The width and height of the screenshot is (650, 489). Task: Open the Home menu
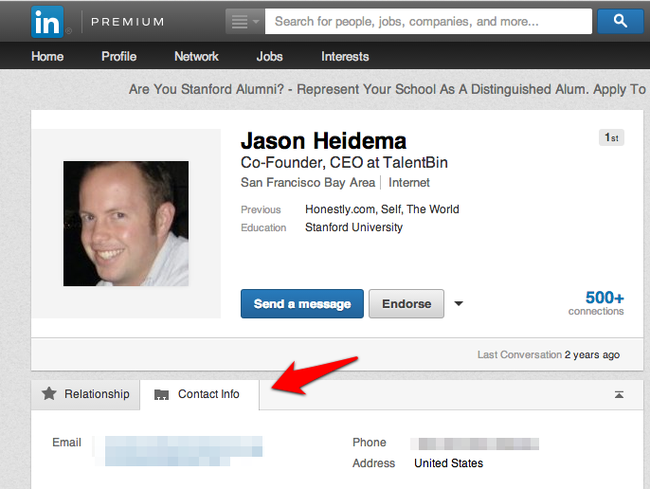tap(47, 57)
